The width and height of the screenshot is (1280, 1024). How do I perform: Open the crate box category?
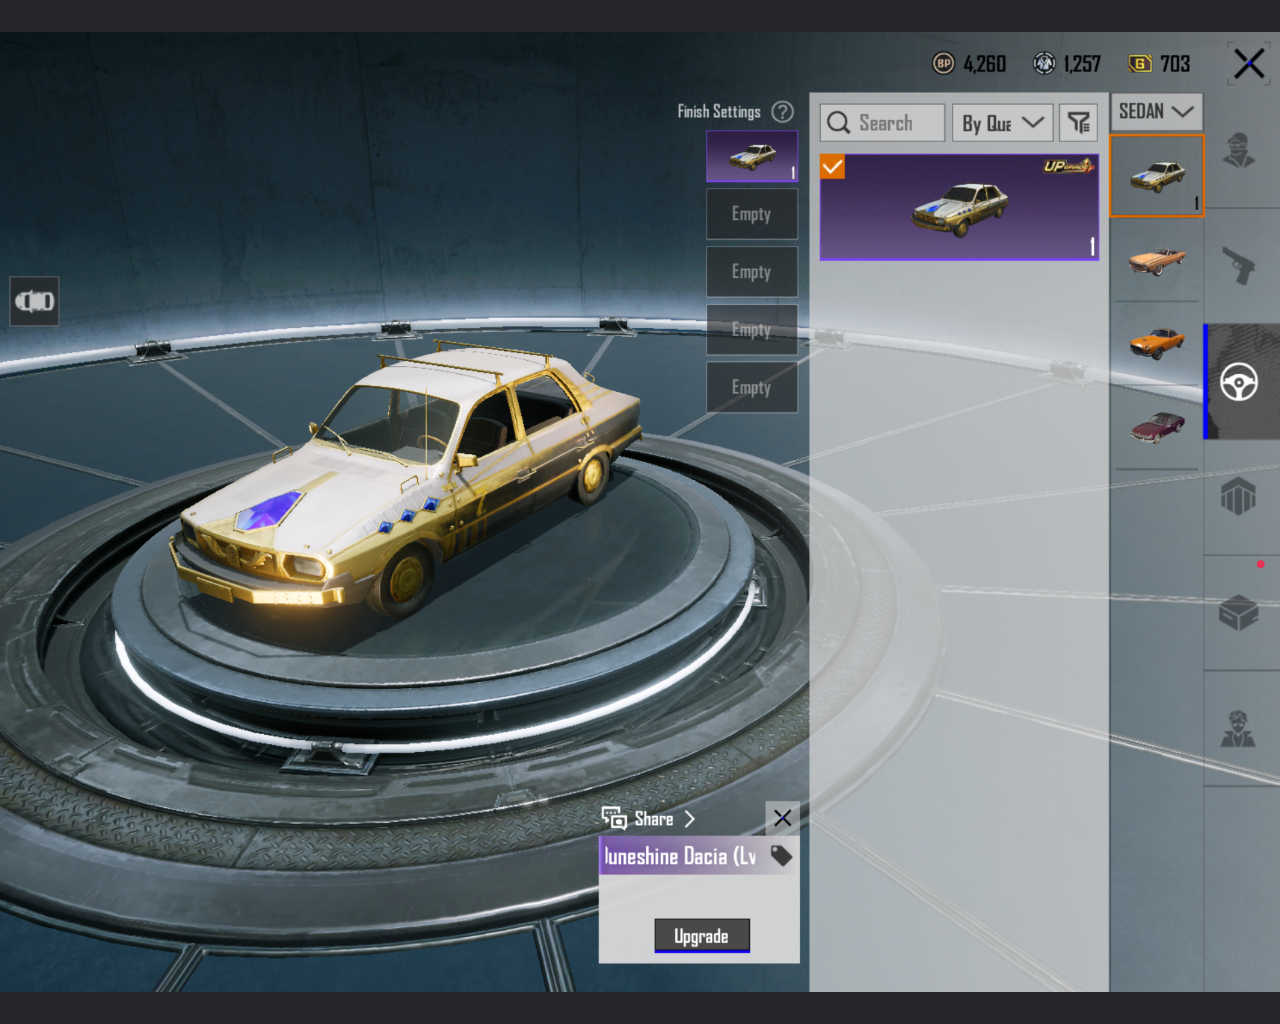[1239, 612]
